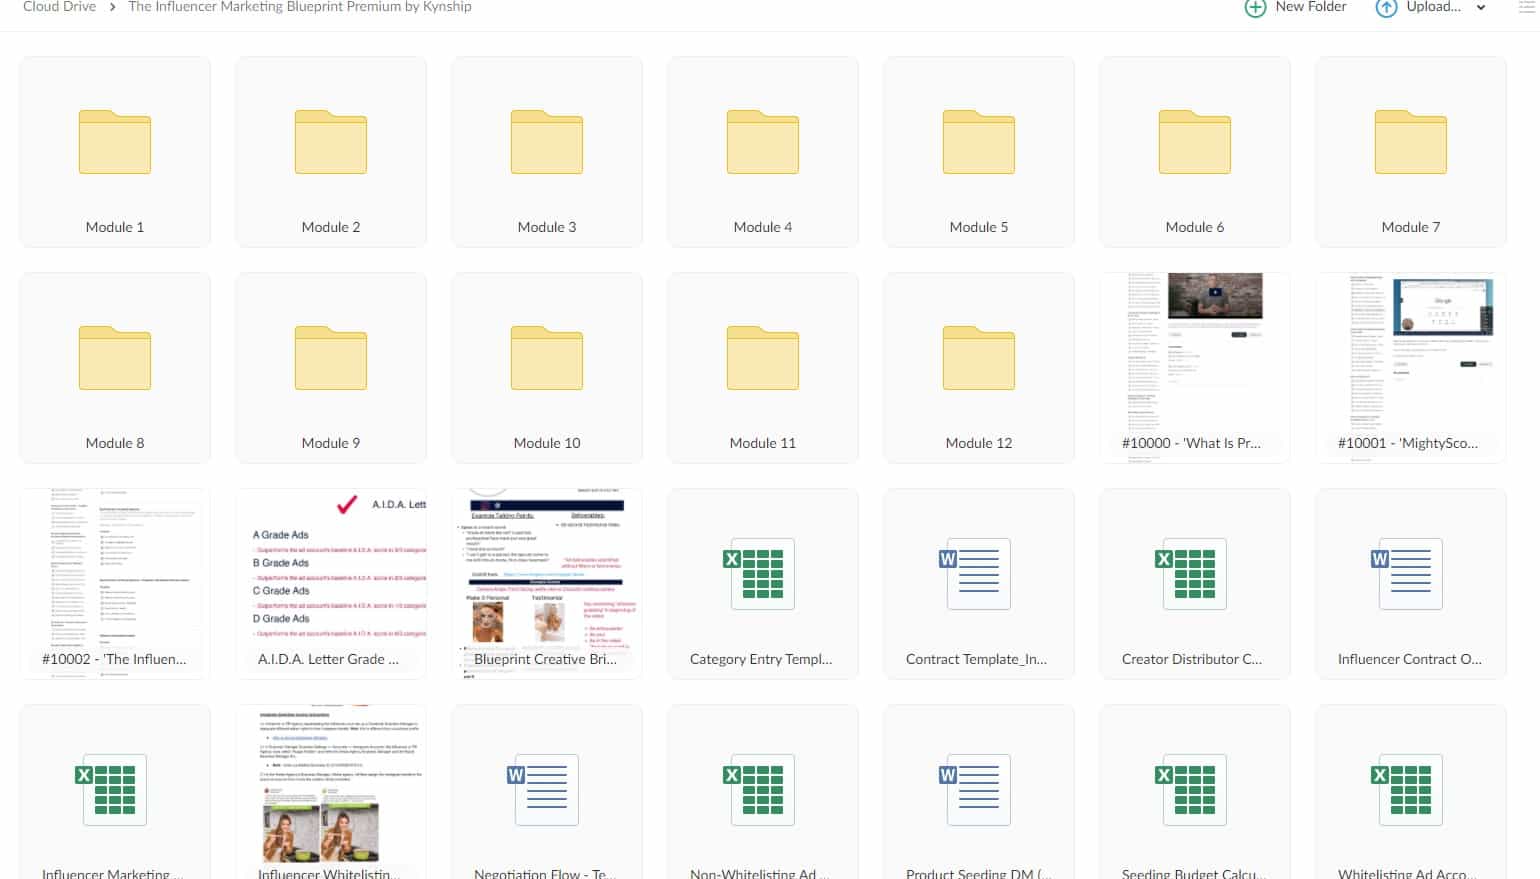Open Creator Distributor Excel spreadsheet
Image resolution: width=1540 pixels, height=879 pixels.
coord(1194,583)
